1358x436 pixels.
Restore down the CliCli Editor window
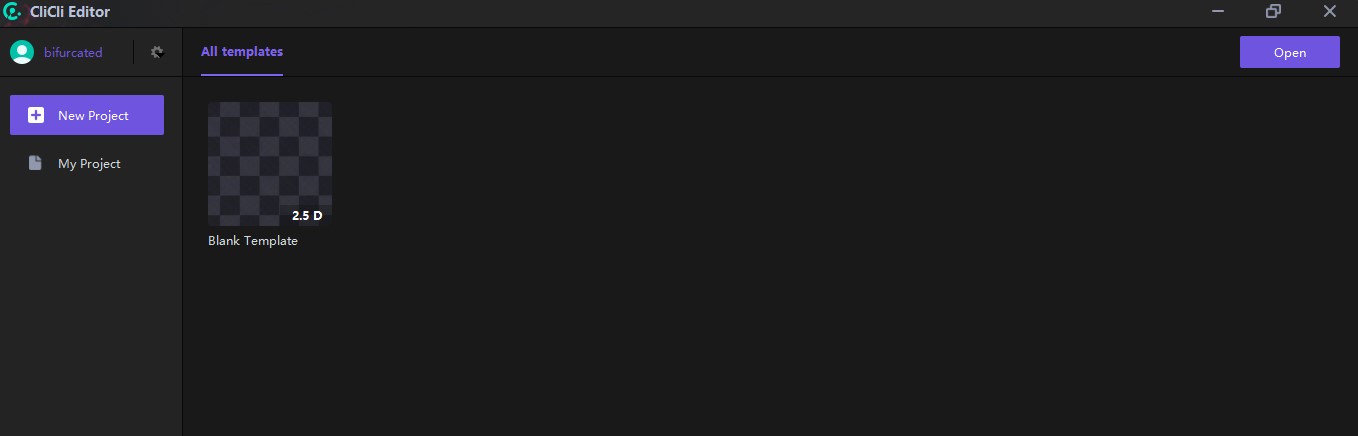pyautogui.click(x=1273, y=12)
